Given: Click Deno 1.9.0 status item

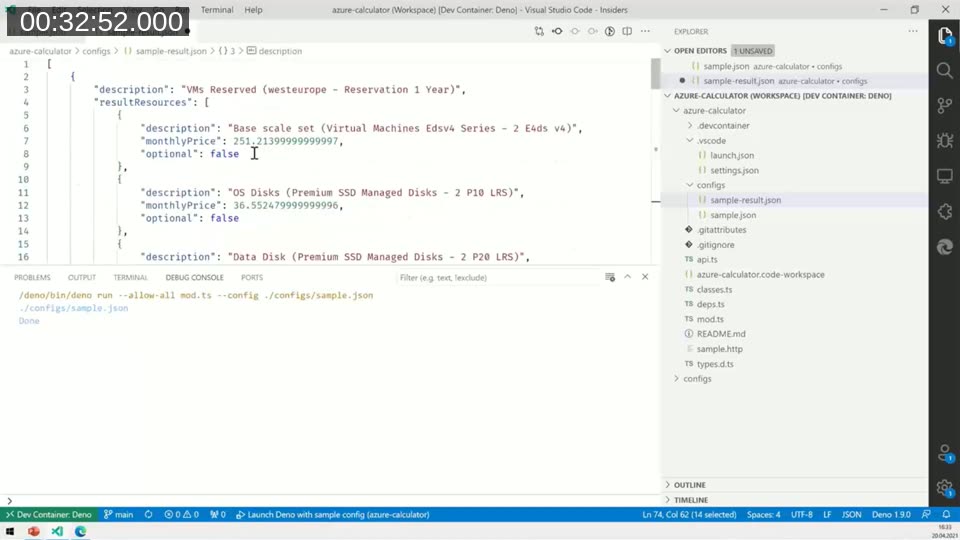Looking at the screenshot, I should pos(891,515).
